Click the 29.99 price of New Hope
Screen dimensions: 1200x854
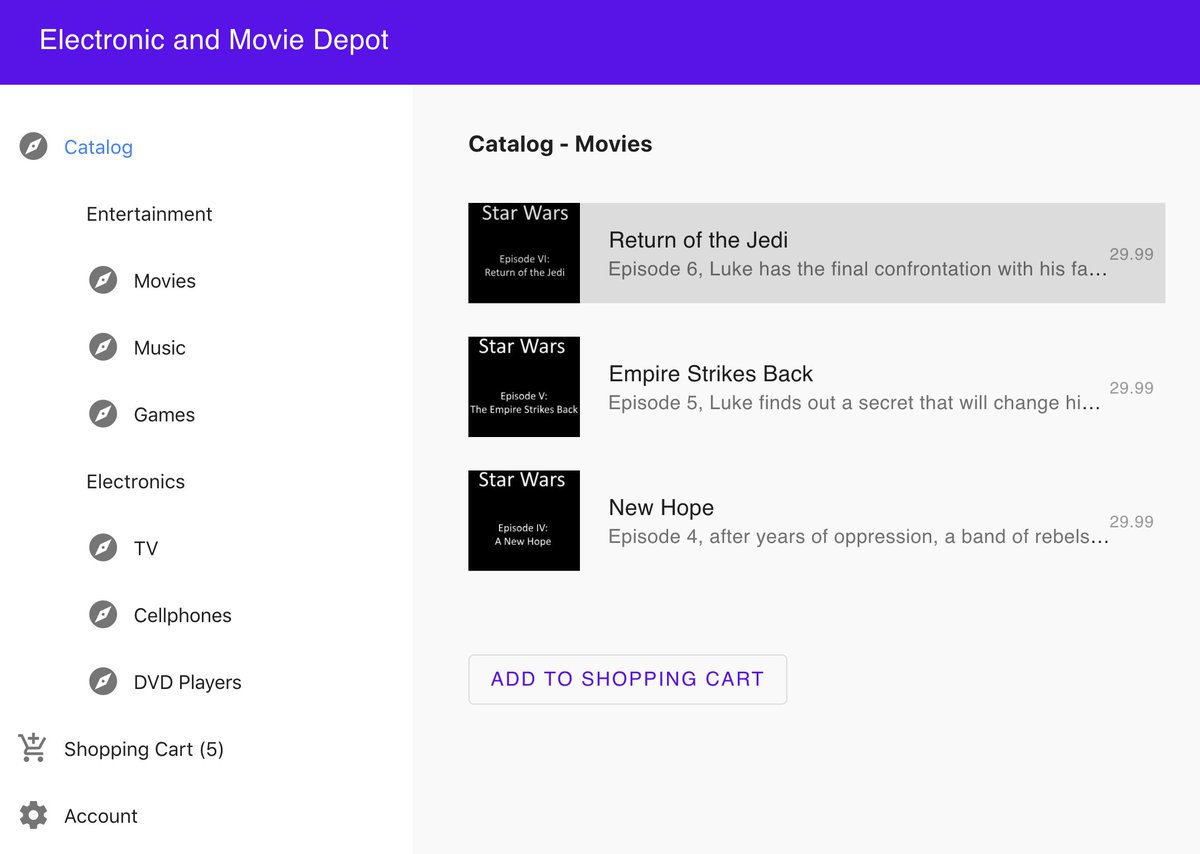(x=1131, y=522)
